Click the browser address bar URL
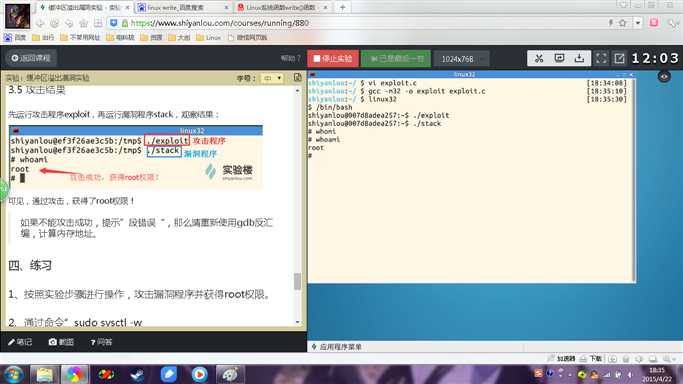 coord(220,23)
